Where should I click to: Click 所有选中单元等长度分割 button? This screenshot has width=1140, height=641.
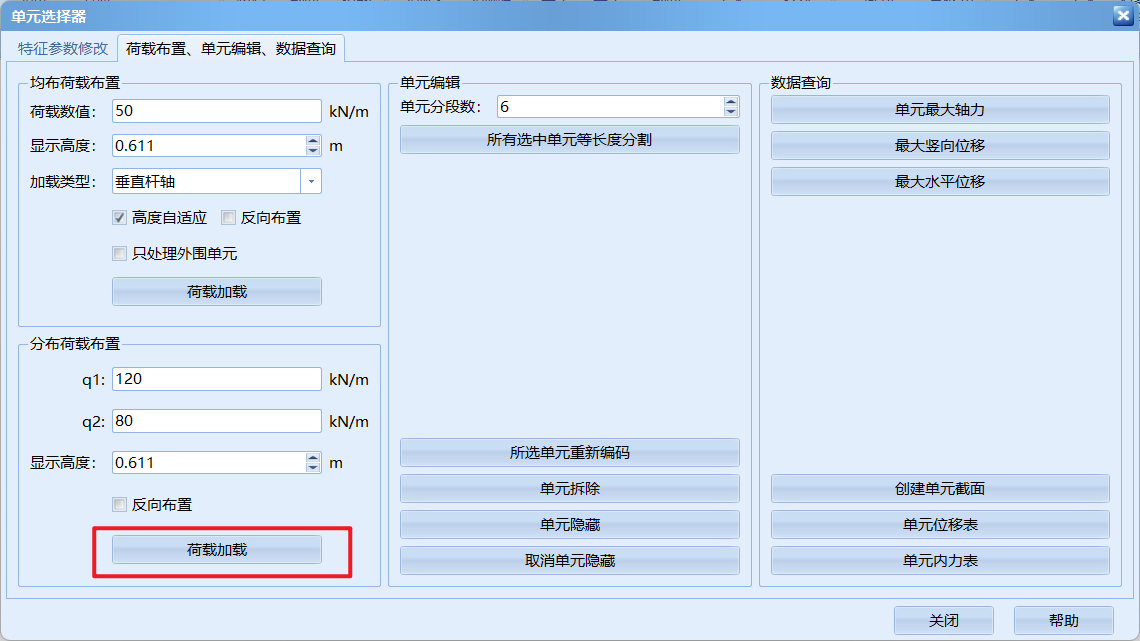pyautogui.click(x=569, y=140)
